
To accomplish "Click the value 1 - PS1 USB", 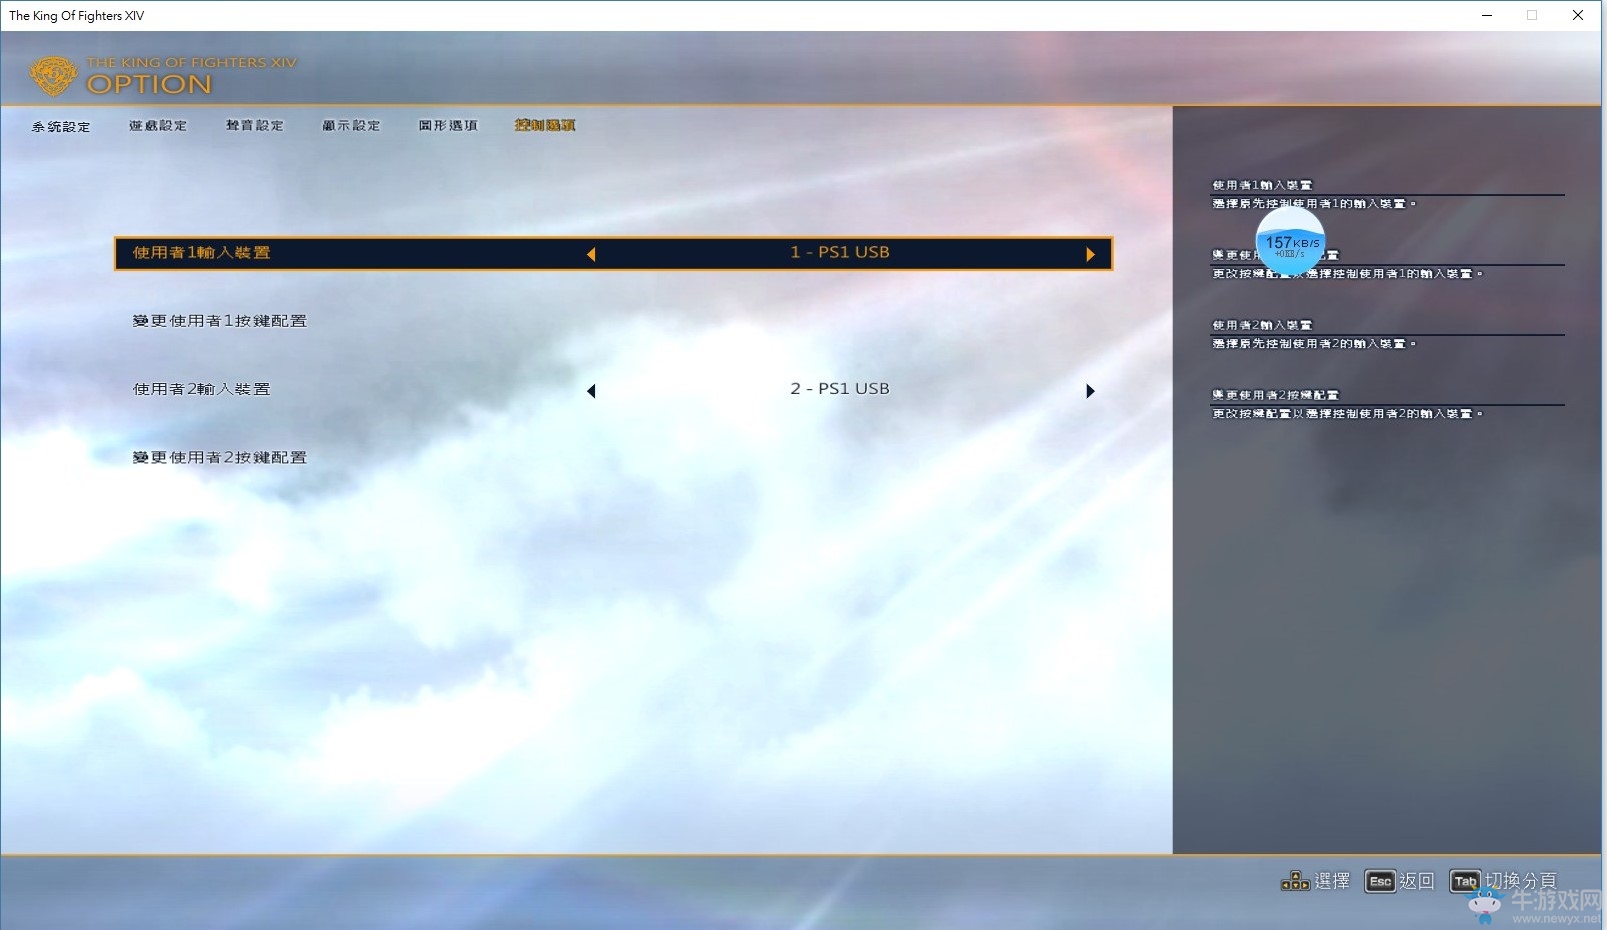I will click(x=840, y=252).
